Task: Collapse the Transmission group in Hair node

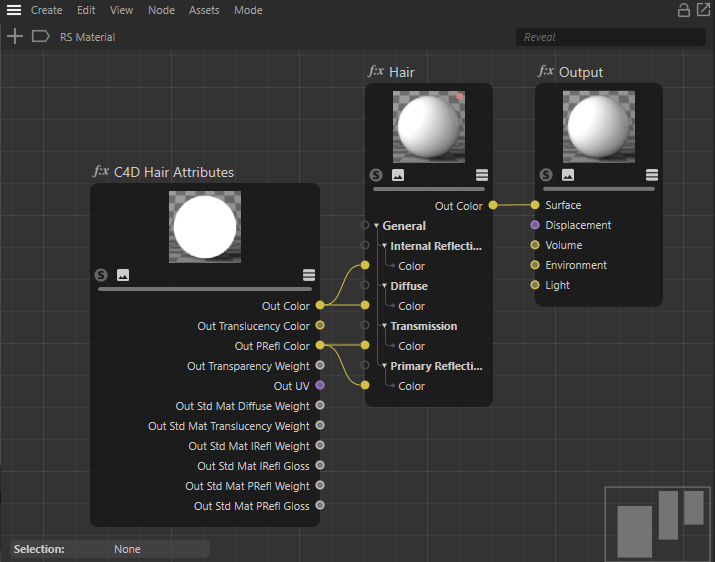Action: (384, 326)
